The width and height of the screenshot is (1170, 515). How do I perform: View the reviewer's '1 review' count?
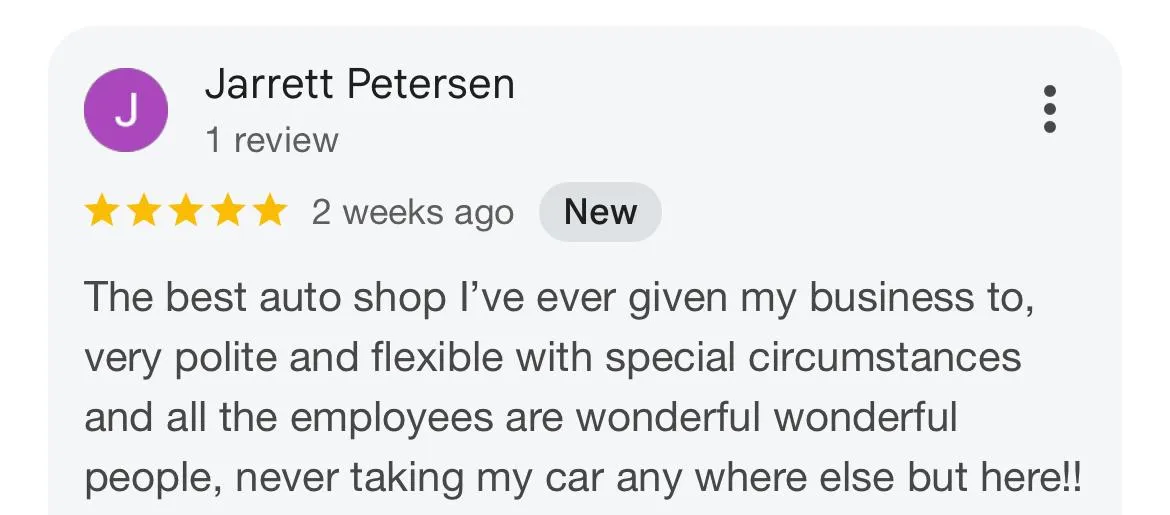click(x=272, y=140)
